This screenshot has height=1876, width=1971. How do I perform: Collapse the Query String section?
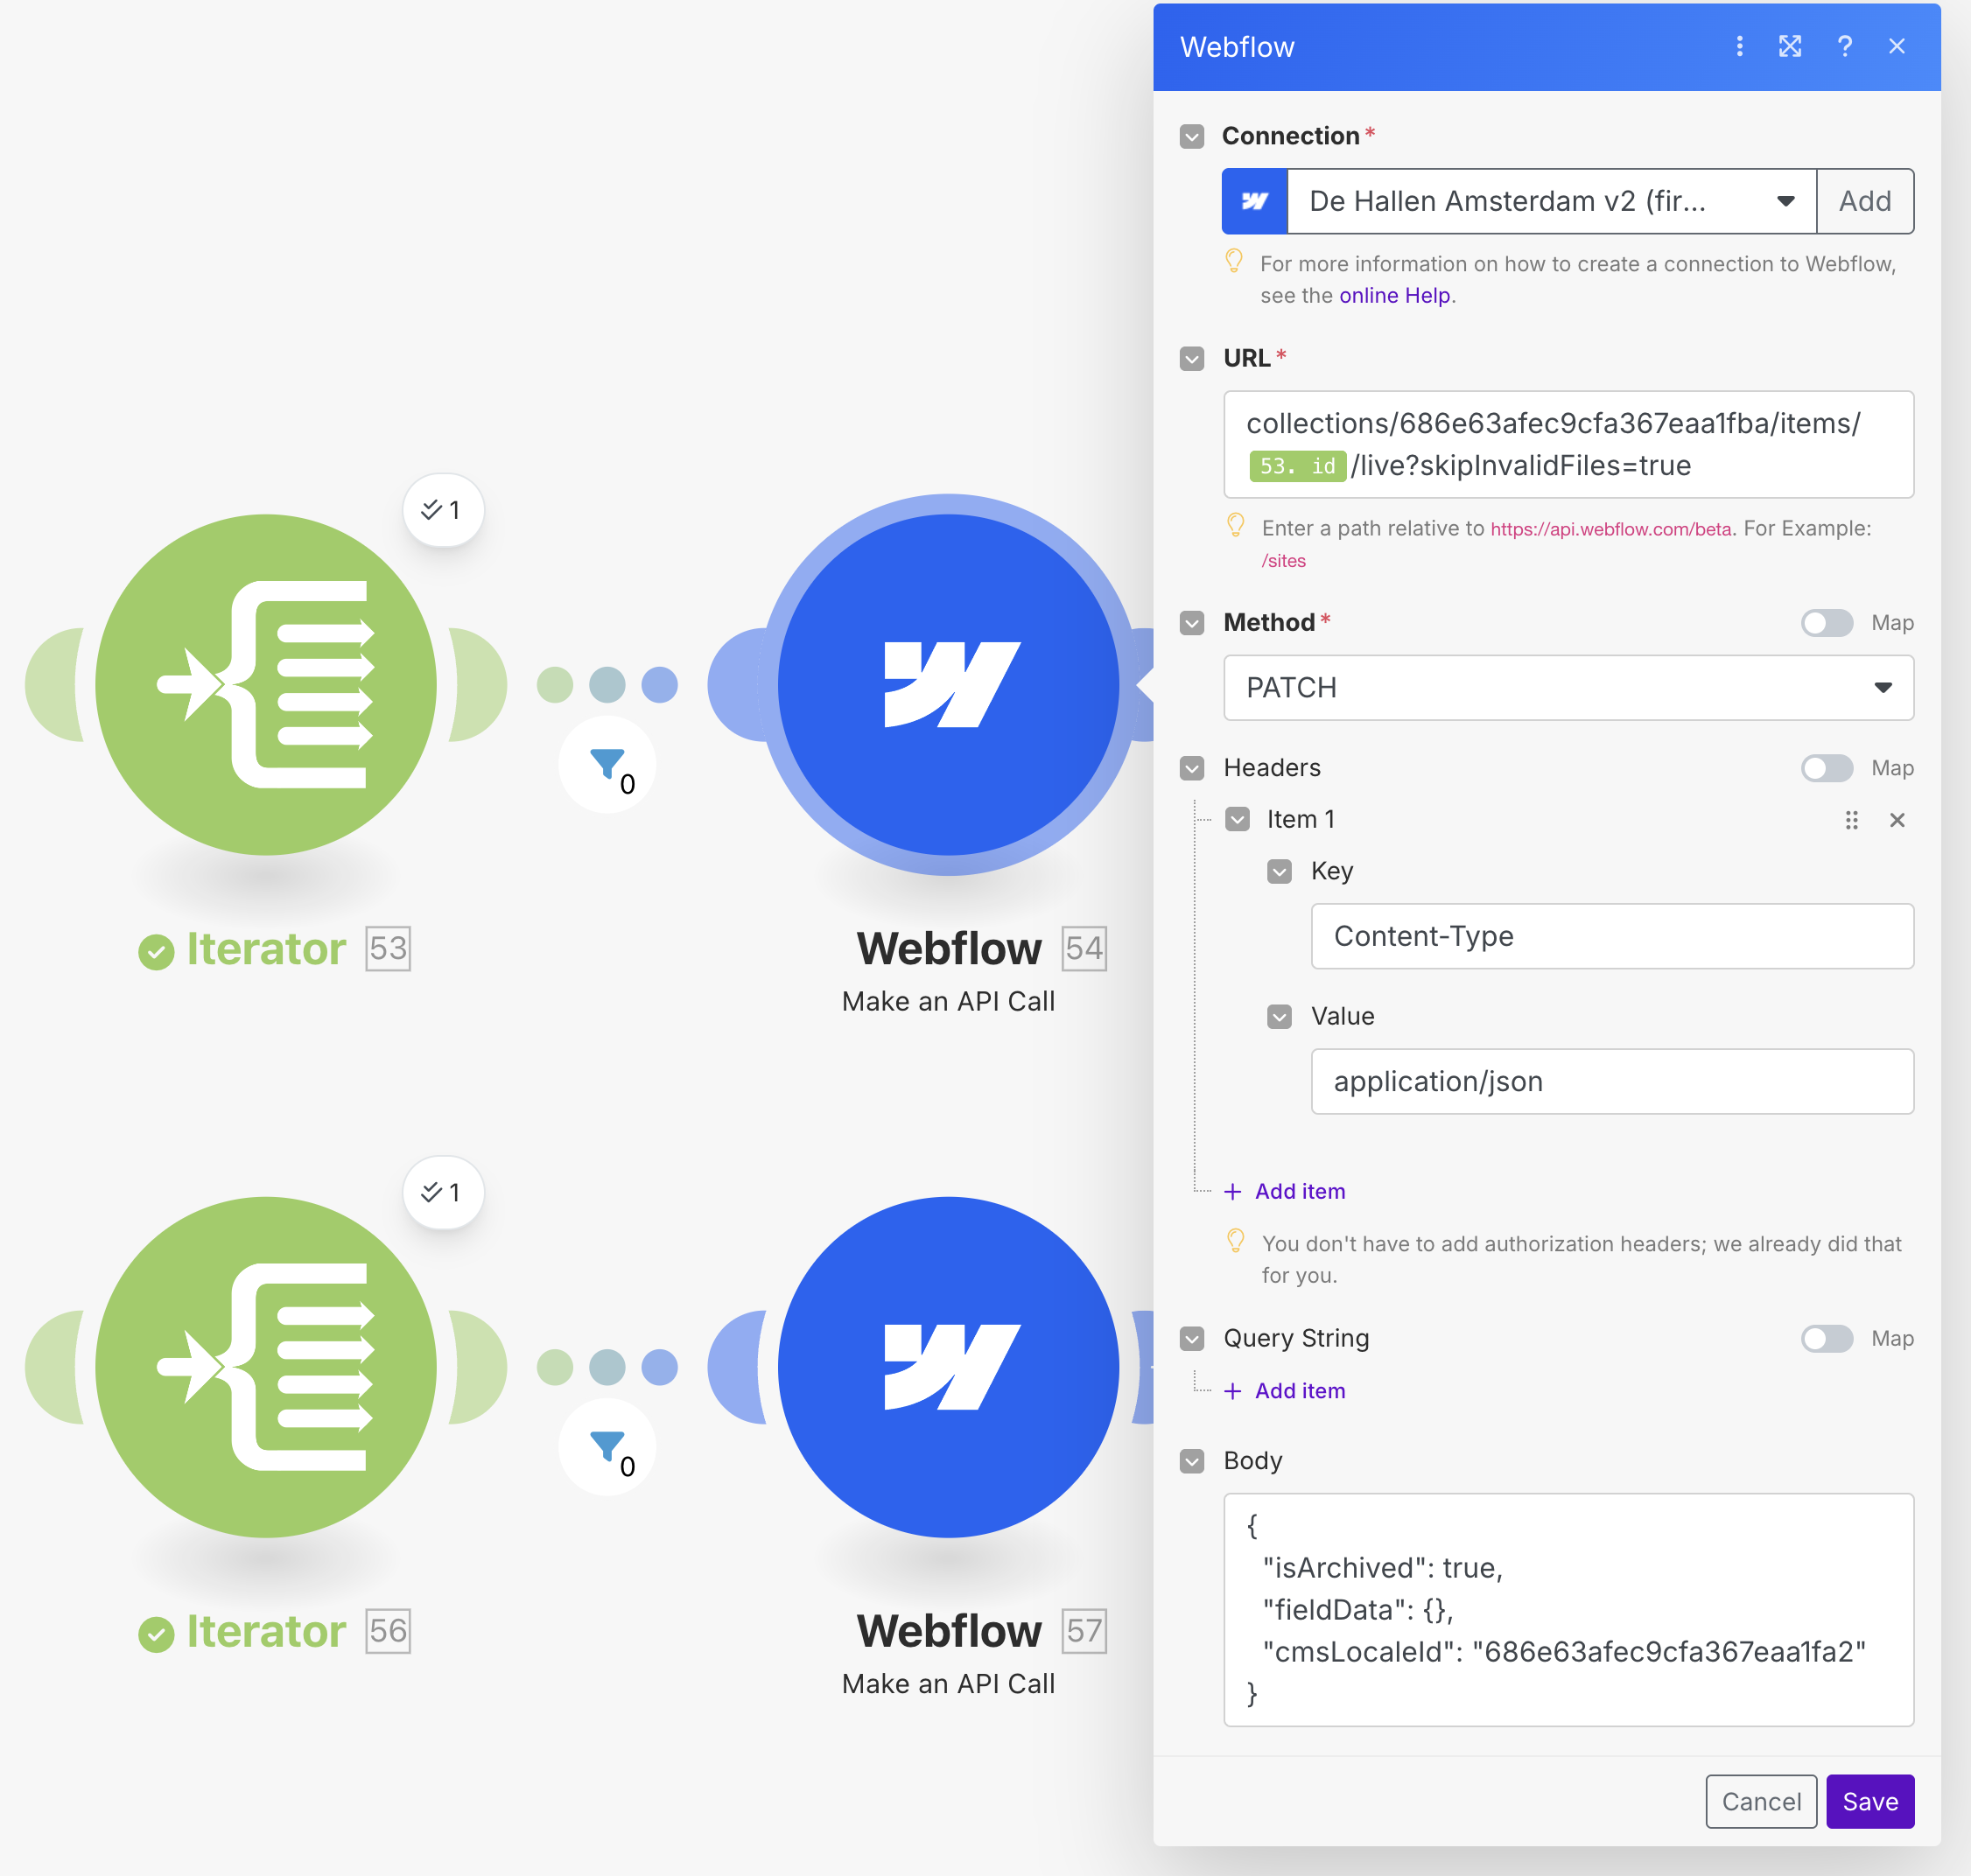tap(1191, 1338)
